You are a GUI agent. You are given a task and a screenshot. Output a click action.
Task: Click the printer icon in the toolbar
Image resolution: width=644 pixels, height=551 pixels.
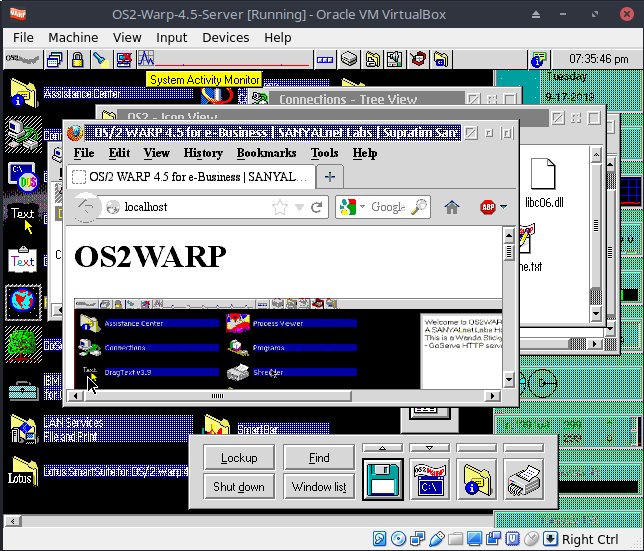click(x=524, y=480)
